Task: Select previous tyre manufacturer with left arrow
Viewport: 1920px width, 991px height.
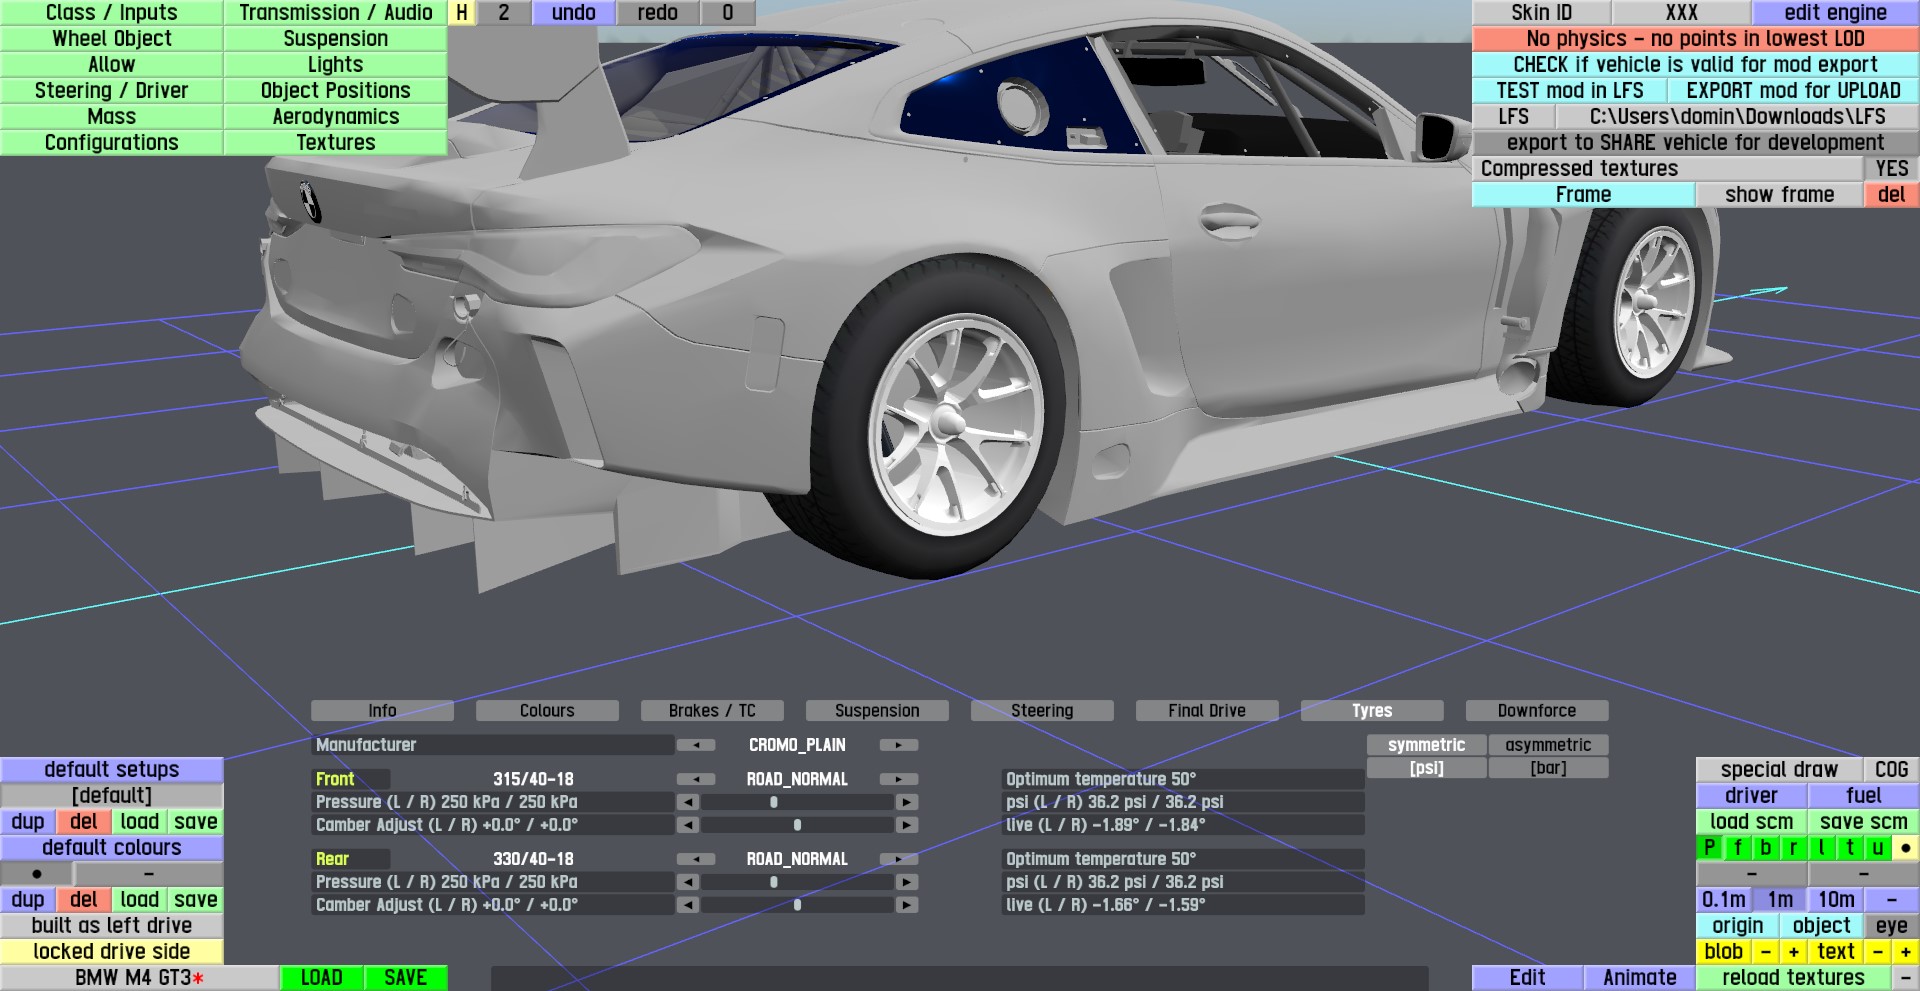Action: point(696,745)
